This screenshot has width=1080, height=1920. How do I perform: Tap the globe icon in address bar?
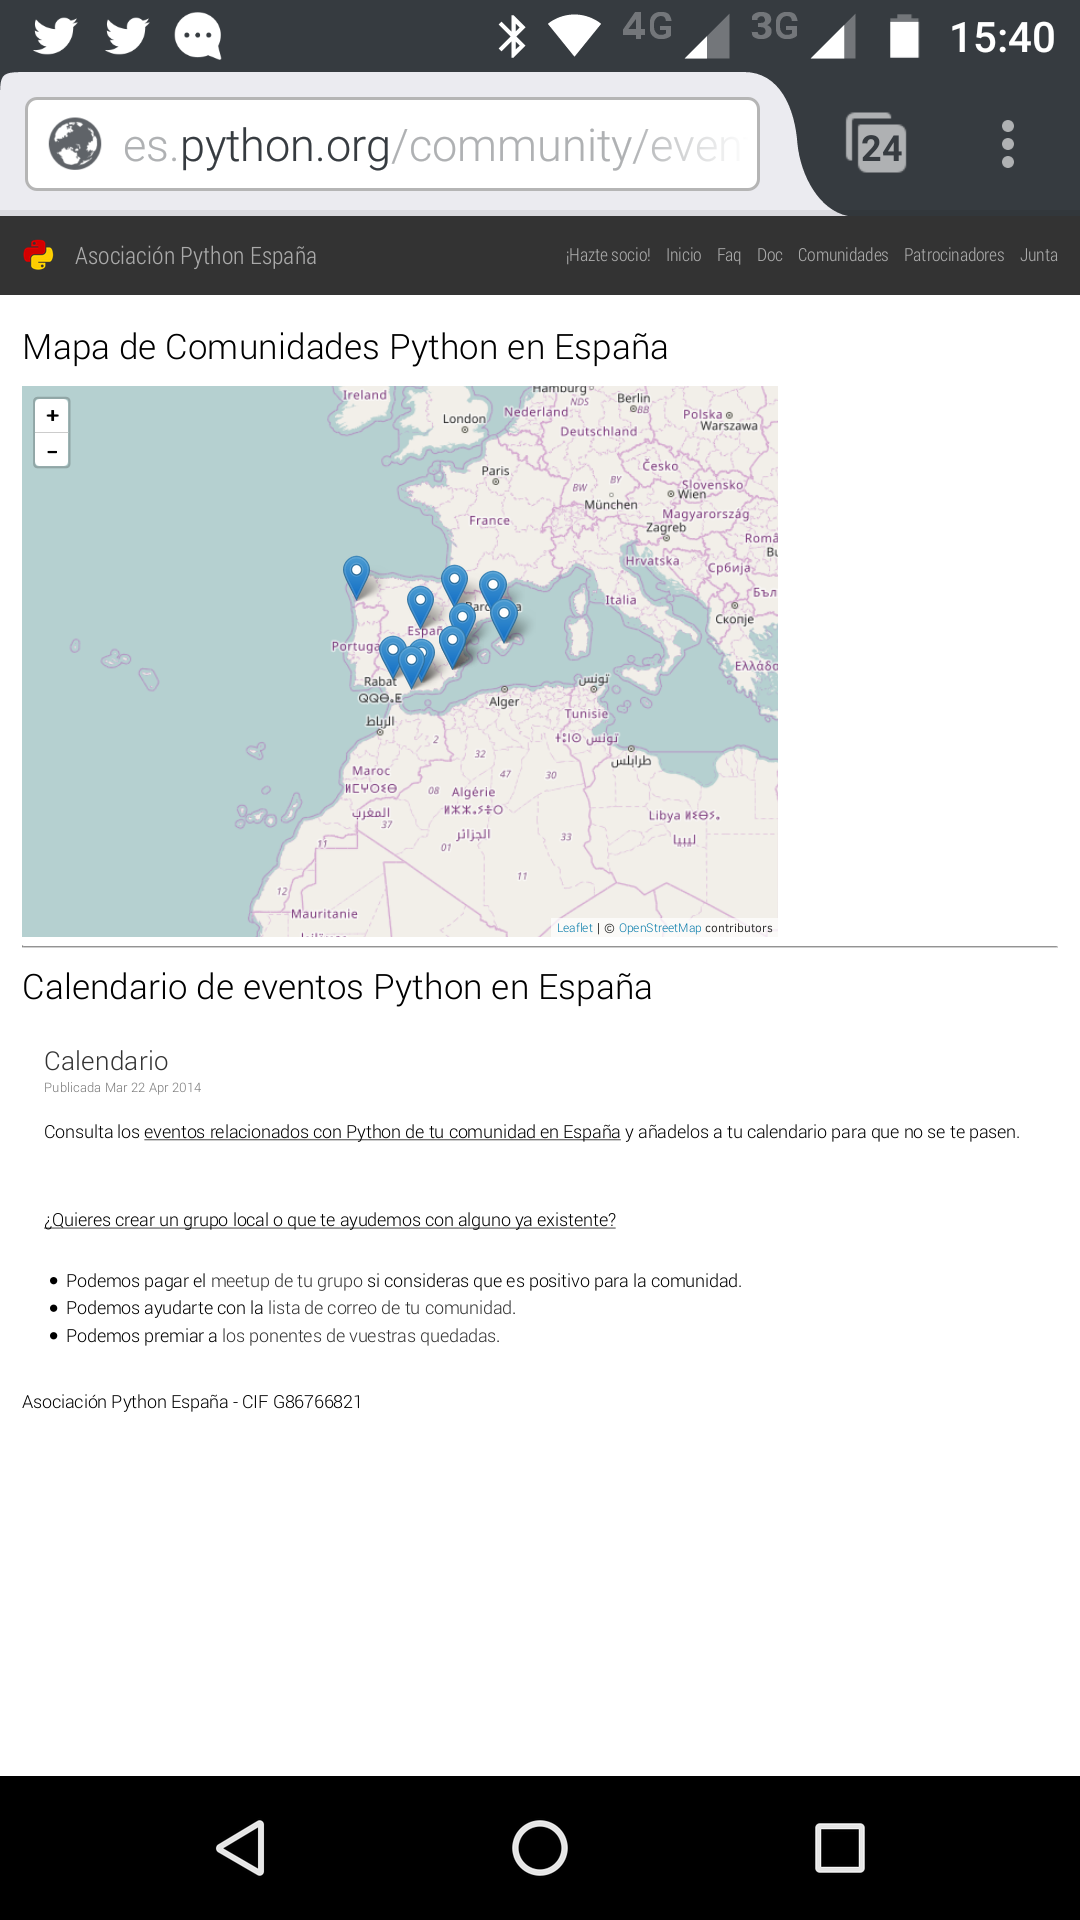pos(76,144)
